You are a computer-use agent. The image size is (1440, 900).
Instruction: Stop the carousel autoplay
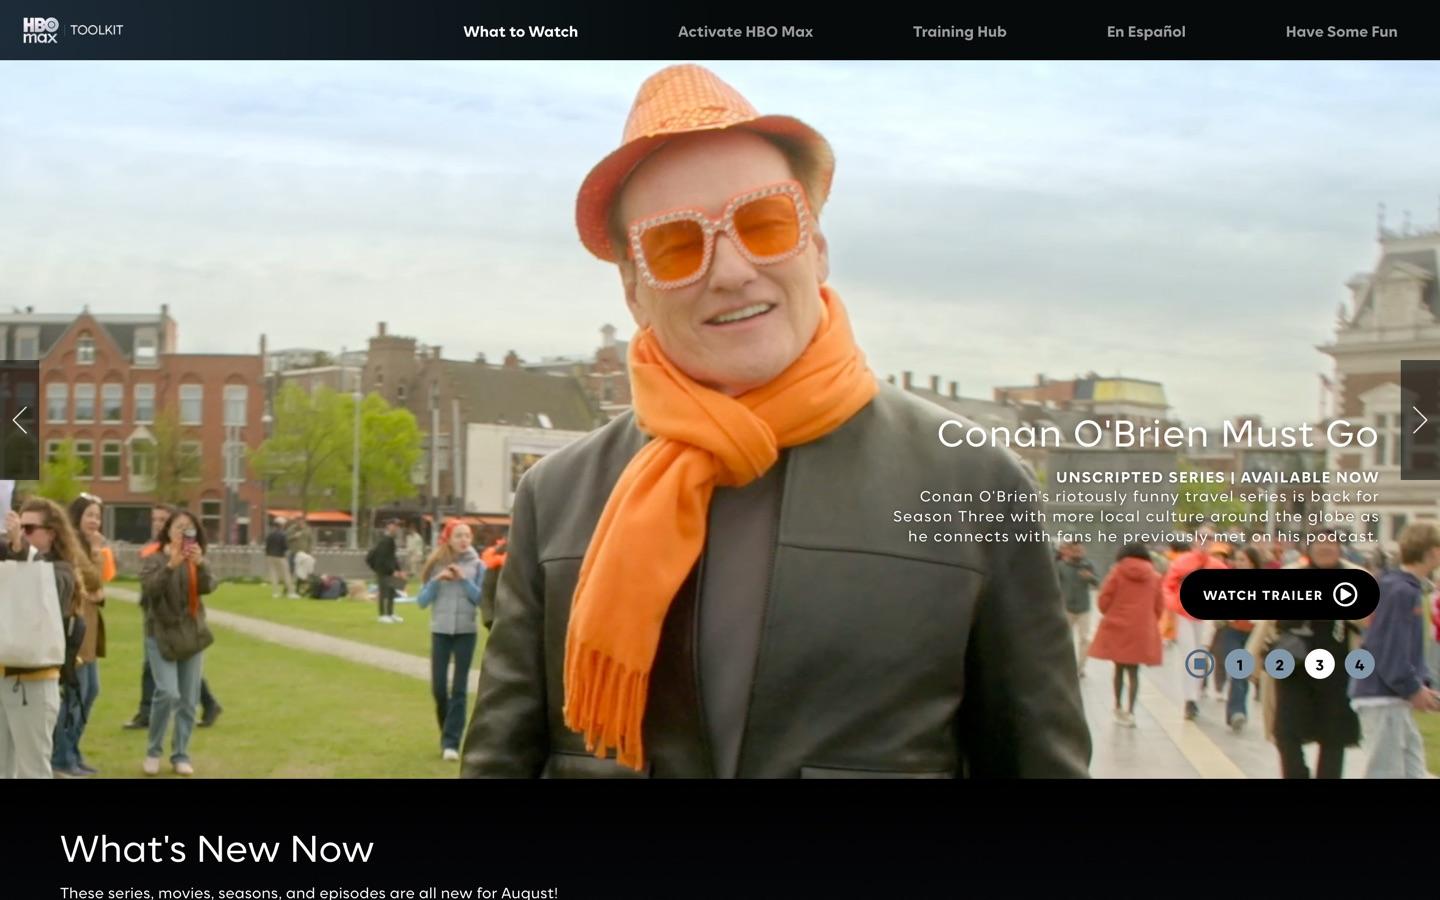(1200, 664)
